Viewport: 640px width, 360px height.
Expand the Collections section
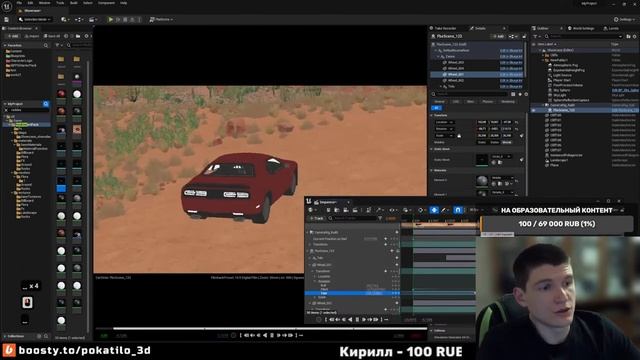pos(5,336)
